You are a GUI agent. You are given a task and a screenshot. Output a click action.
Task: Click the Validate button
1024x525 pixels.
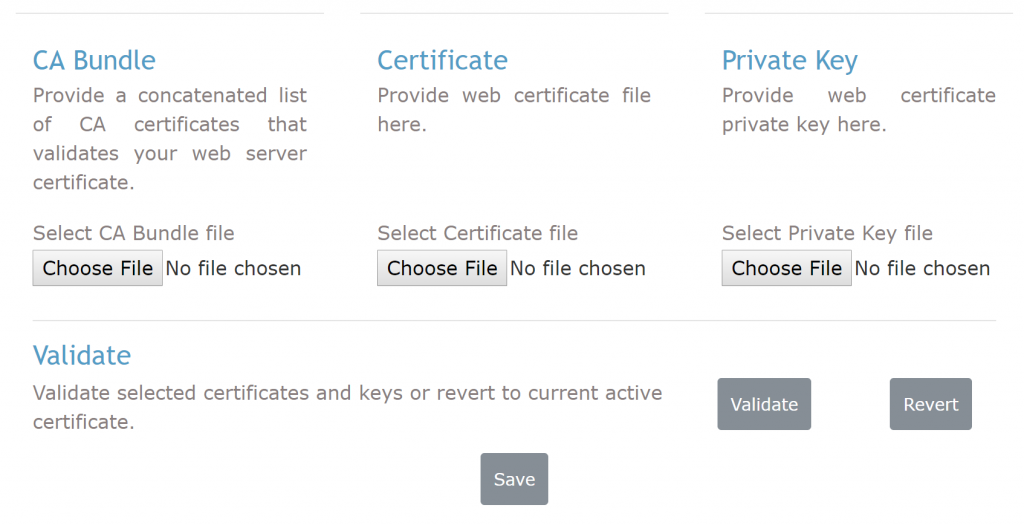[x=764, y=404]
